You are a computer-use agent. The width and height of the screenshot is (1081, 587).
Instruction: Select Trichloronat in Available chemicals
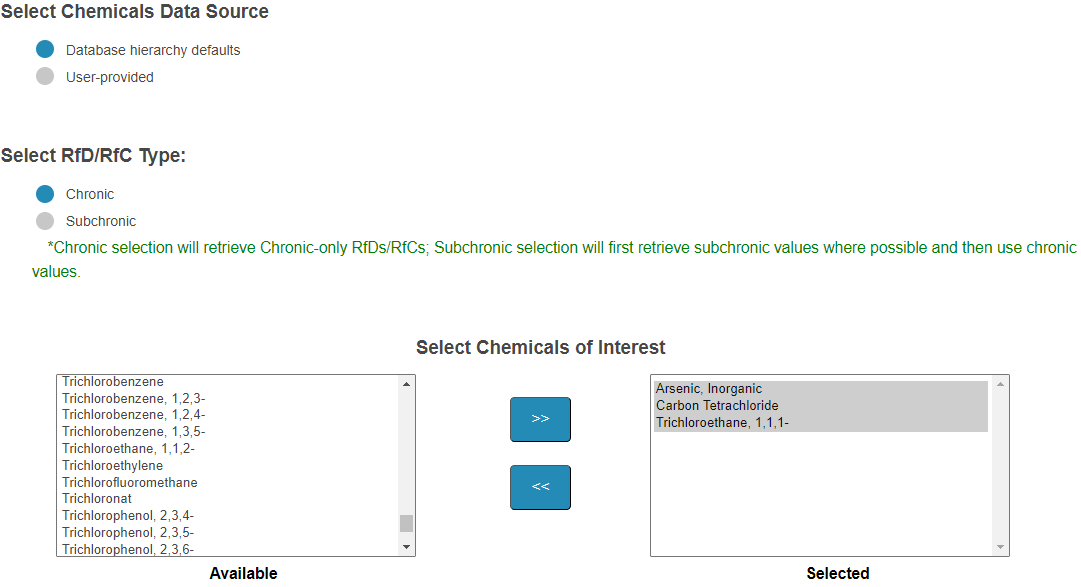96,498
